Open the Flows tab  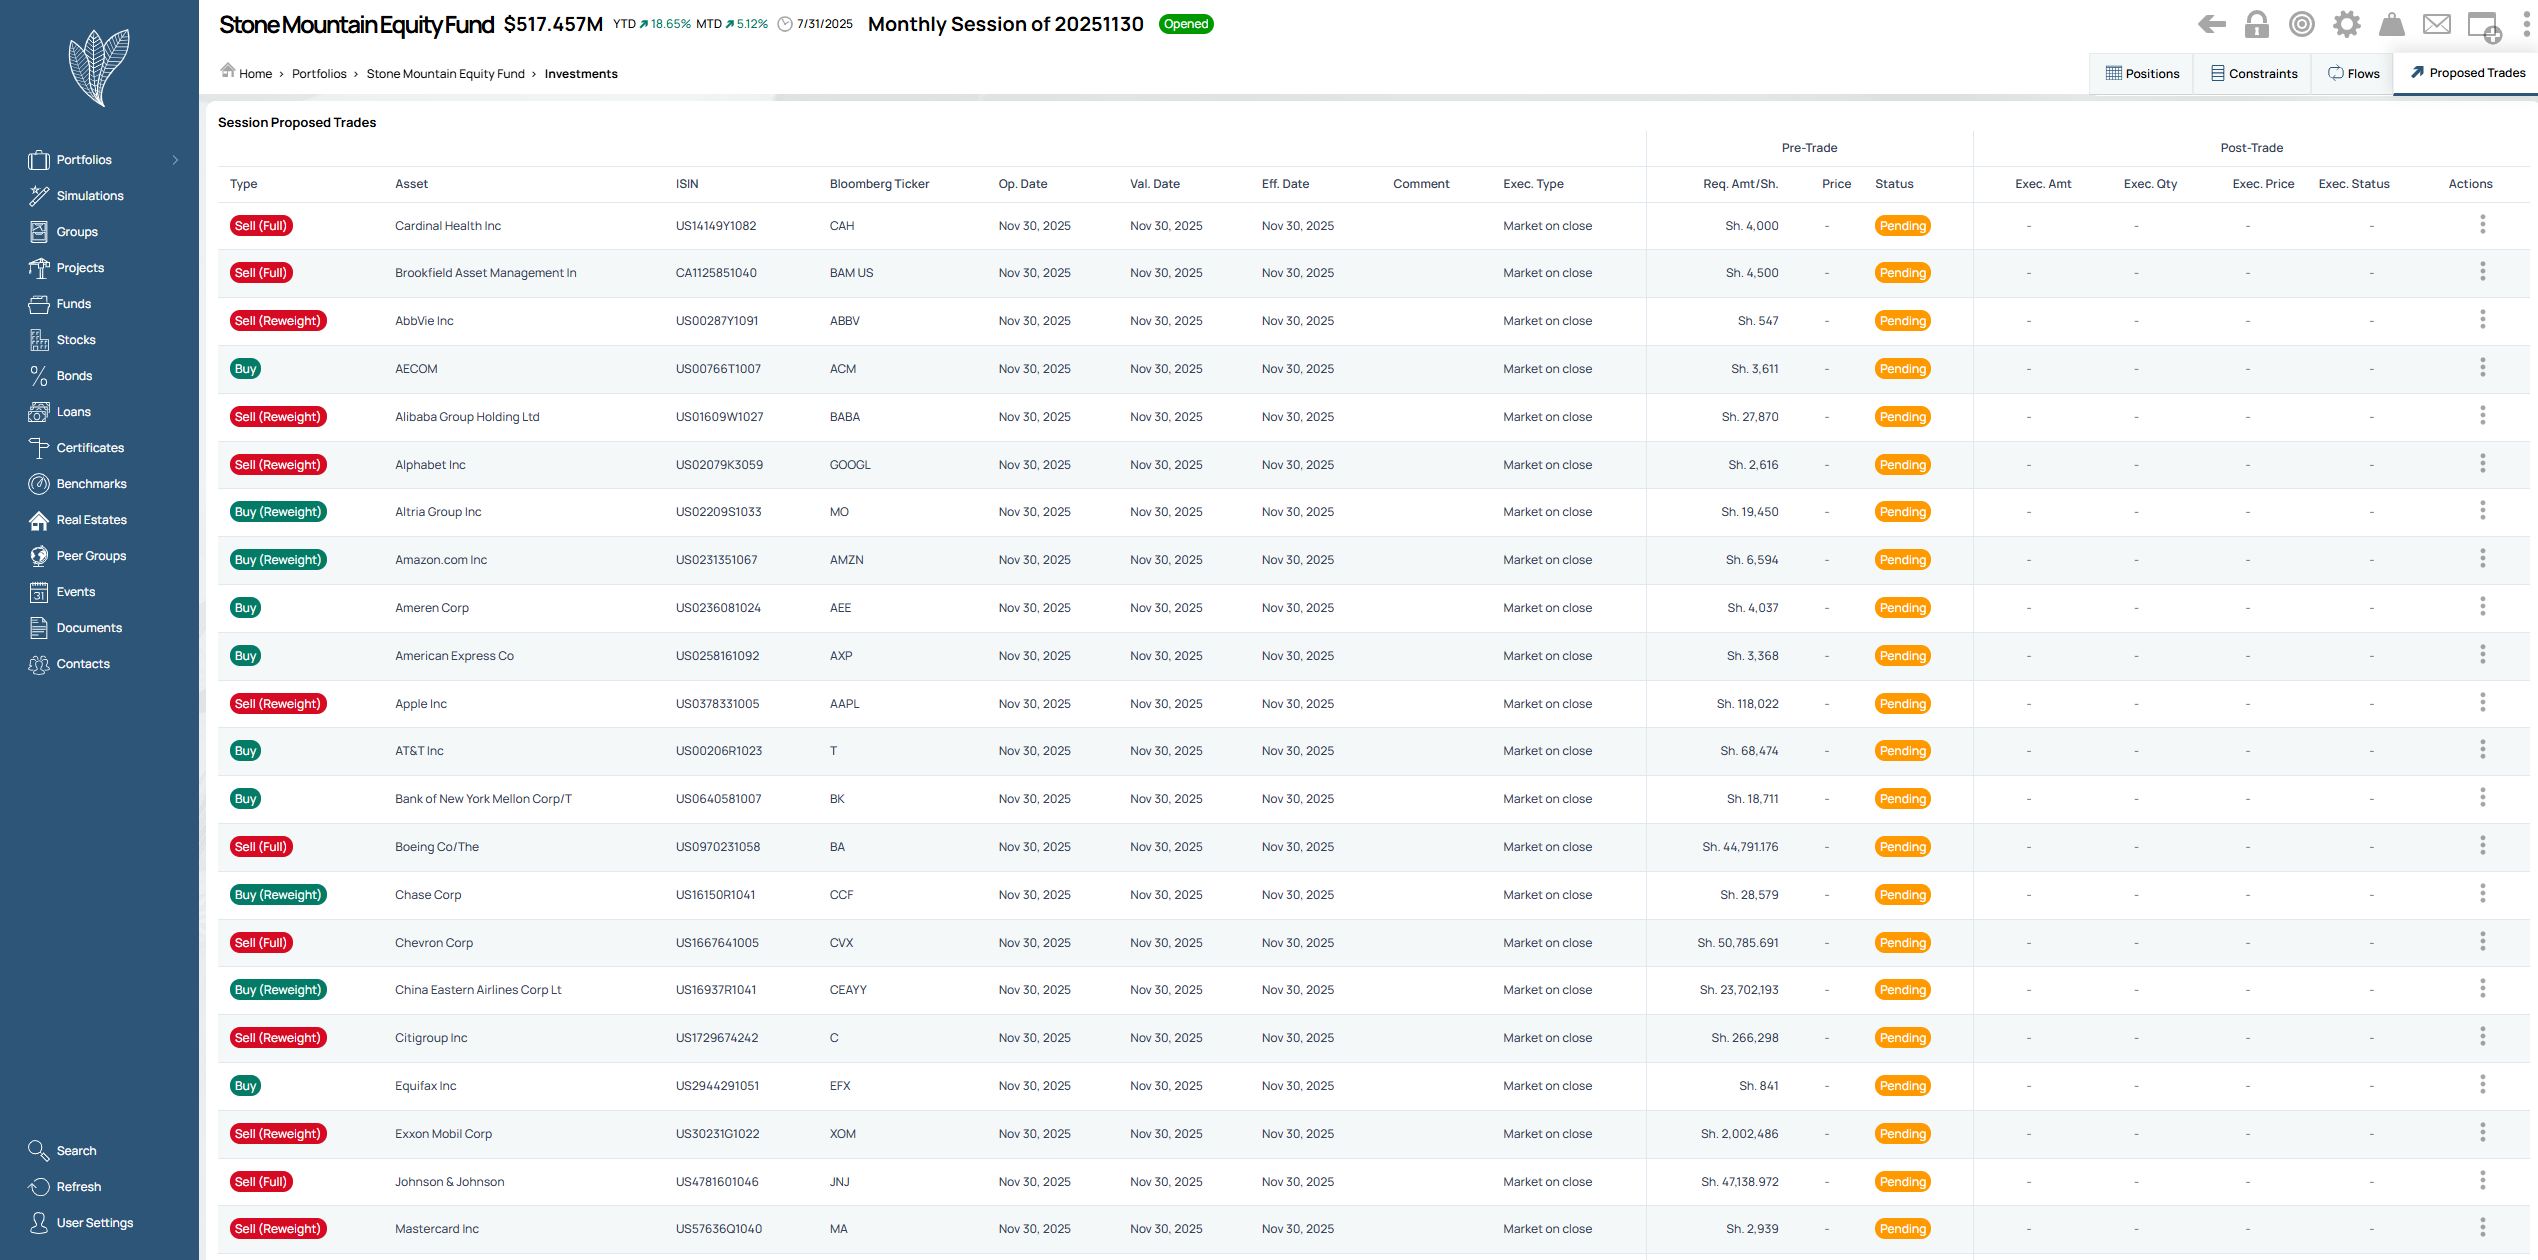[2353, 74]
